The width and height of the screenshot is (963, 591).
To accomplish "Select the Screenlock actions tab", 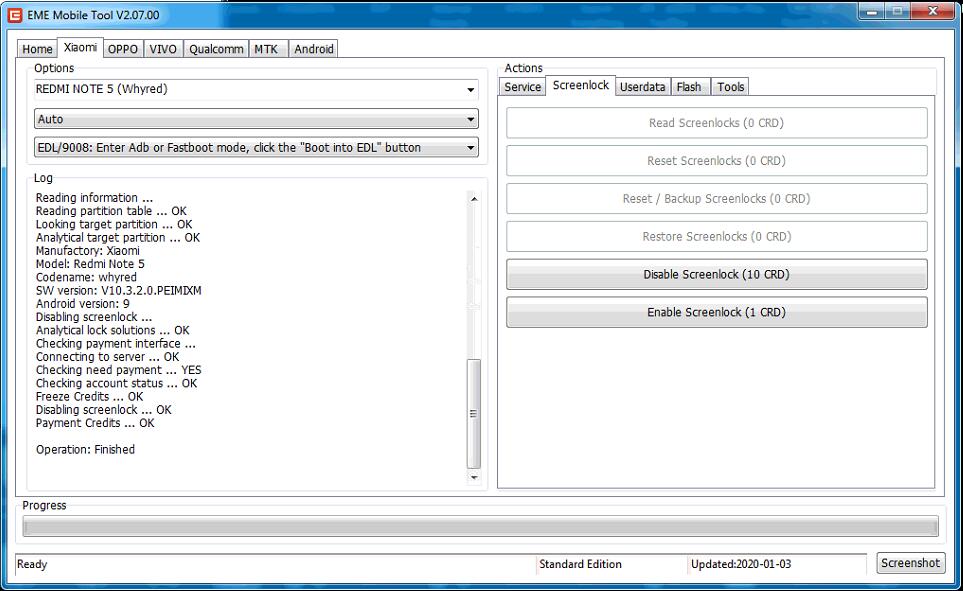I will 580,85.
